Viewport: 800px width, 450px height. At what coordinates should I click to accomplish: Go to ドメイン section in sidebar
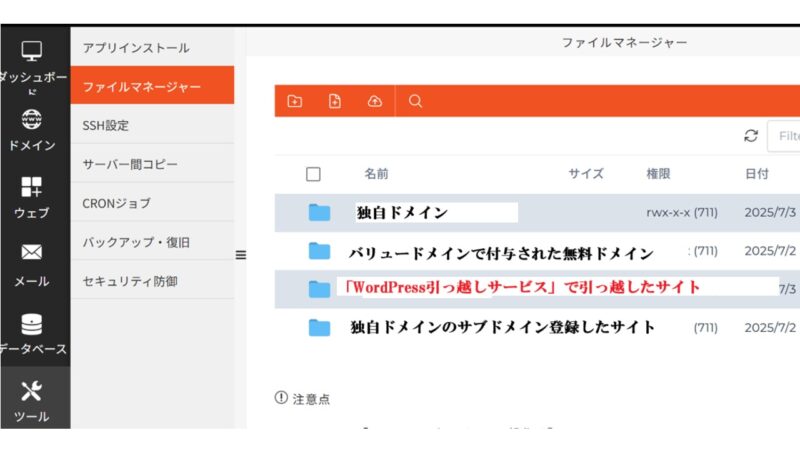[x=32, y=130]
